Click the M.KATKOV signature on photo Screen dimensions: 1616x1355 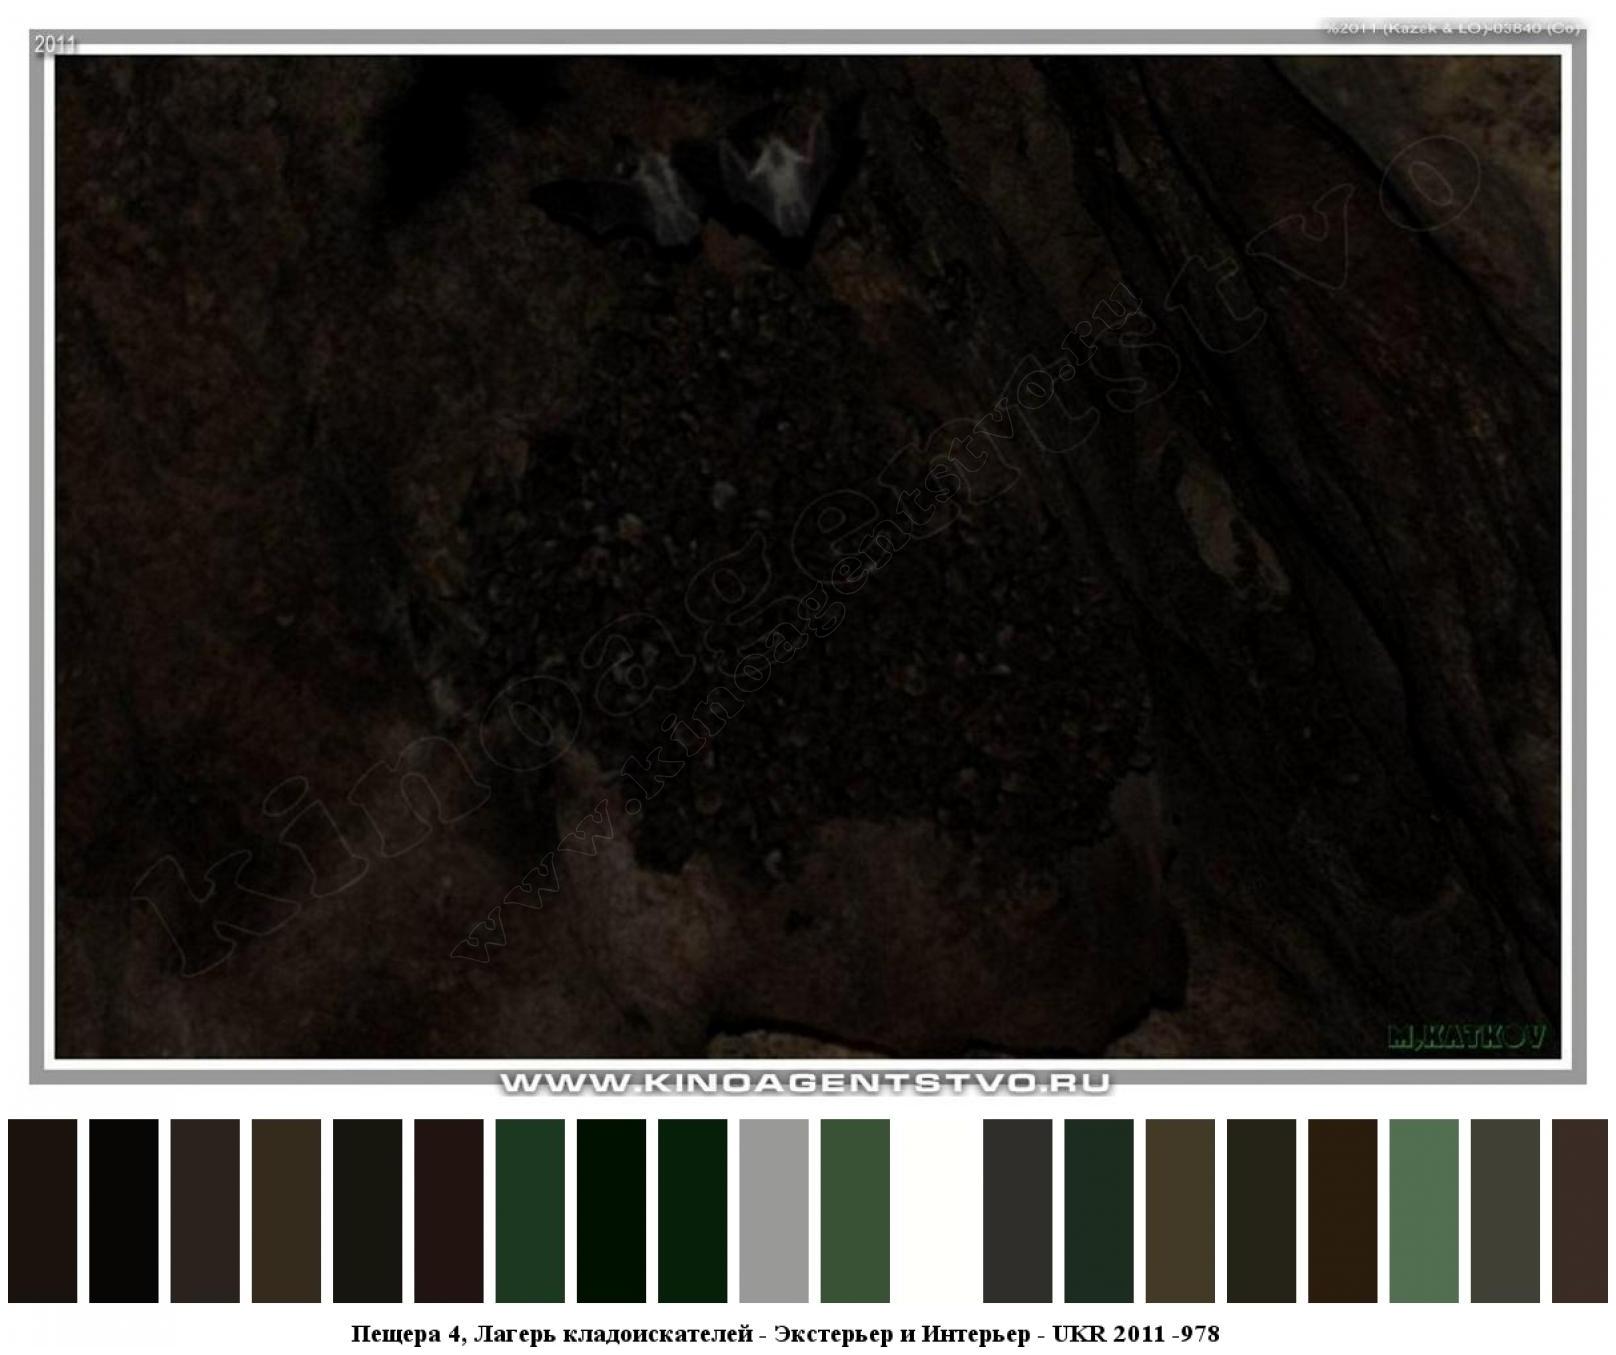pyautogui.click(x=1466, y=1037)
